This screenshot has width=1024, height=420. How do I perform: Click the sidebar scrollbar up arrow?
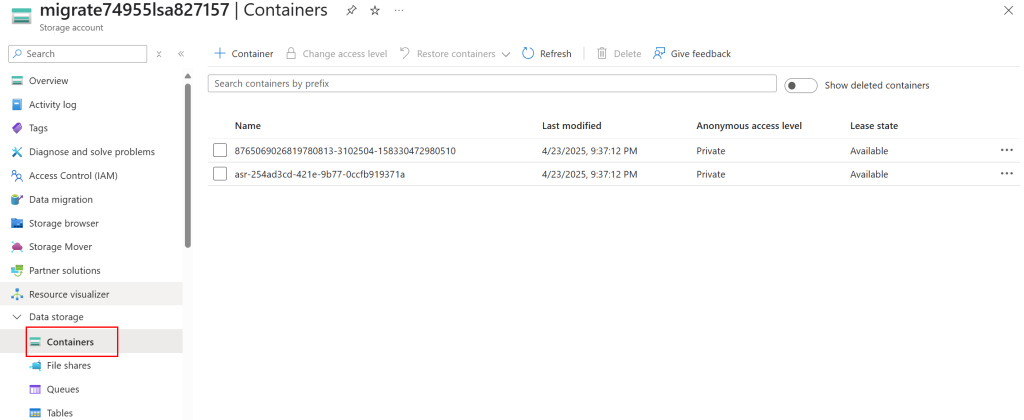188,76
